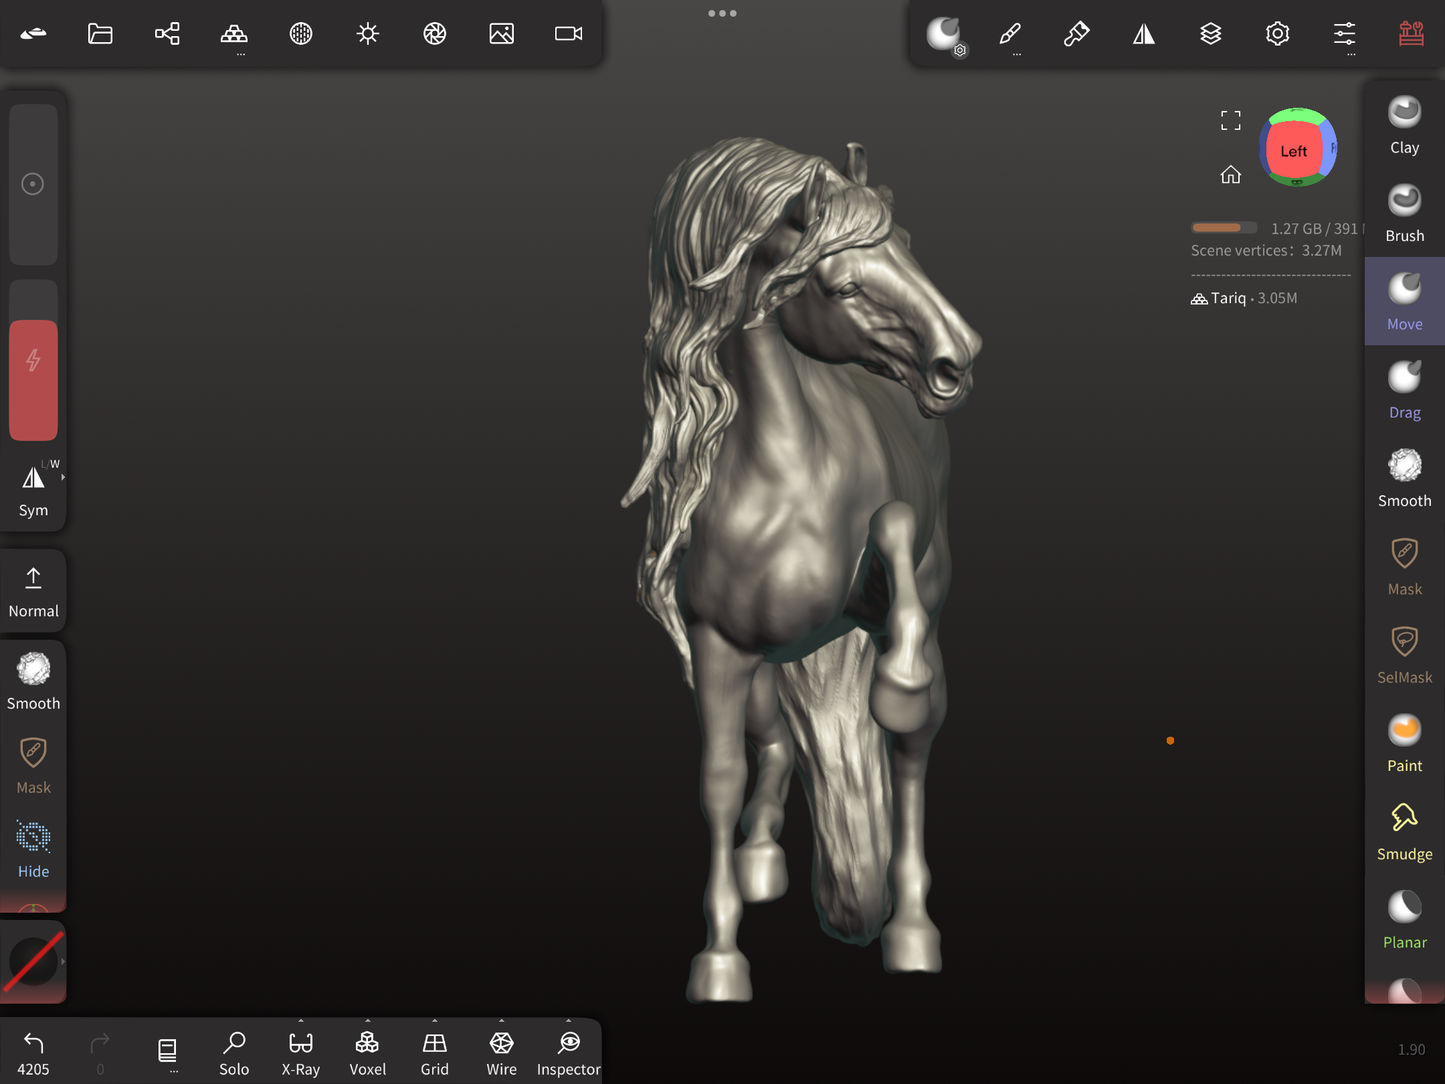Select the Drag tool

coord(1404,390)
